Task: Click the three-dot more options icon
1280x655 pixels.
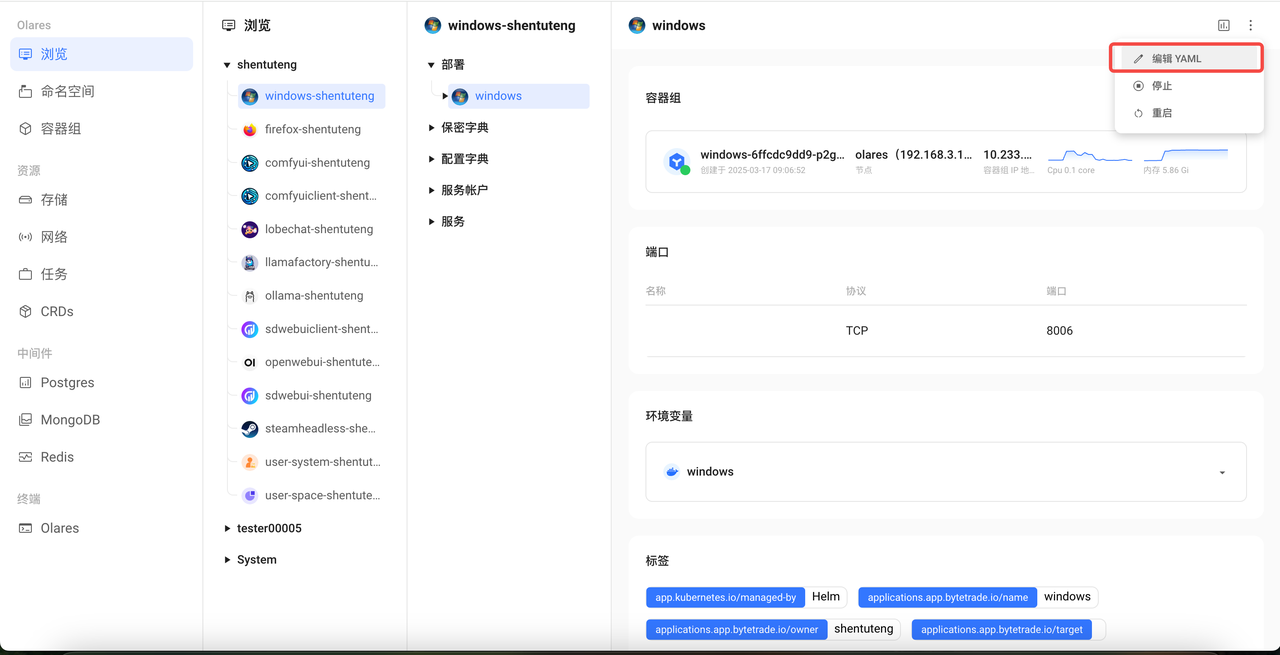Action: [x=1250, y=26]
